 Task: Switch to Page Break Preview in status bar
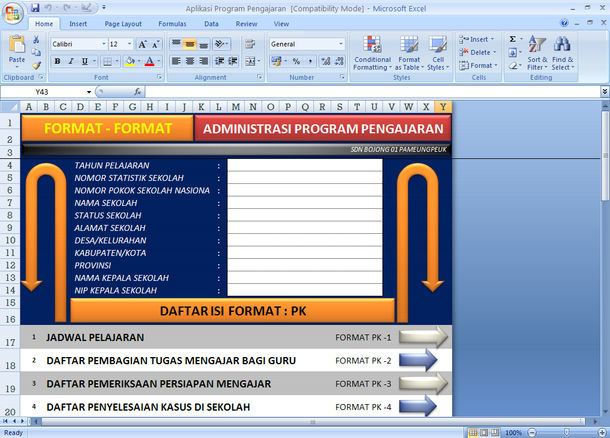495,433
